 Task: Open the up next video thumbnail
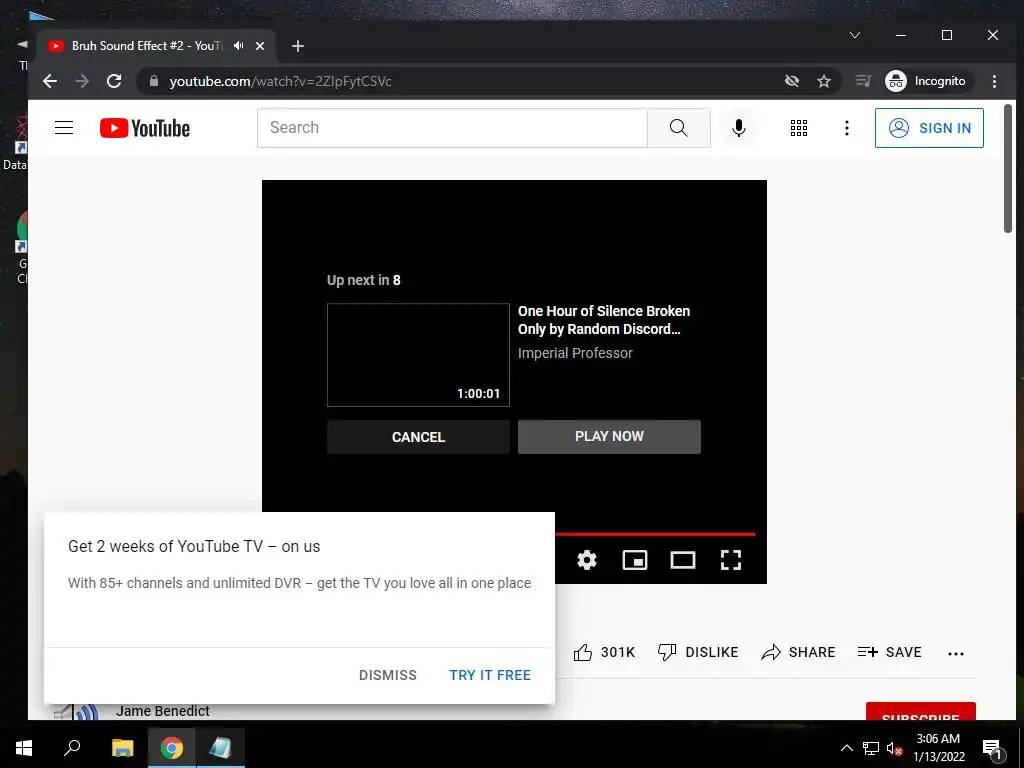418,355
